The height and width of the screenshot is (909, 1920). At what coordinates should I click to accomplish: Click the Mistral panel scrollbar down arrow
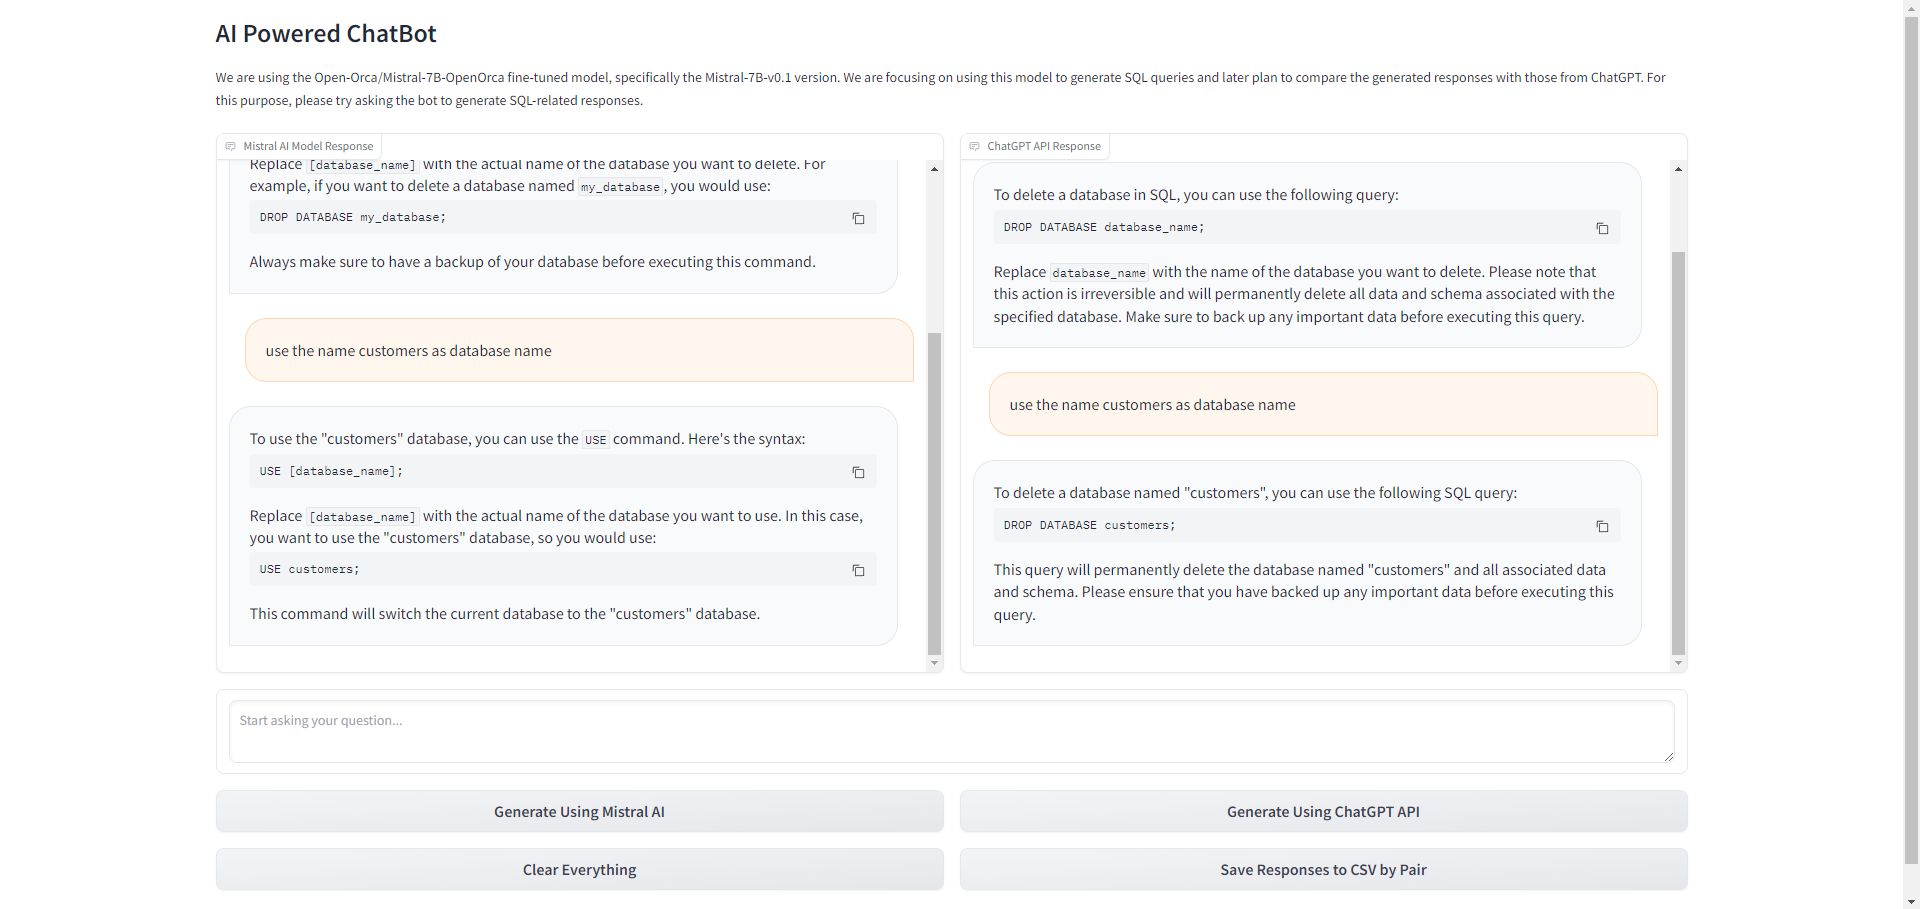click(x=934, y=663)
